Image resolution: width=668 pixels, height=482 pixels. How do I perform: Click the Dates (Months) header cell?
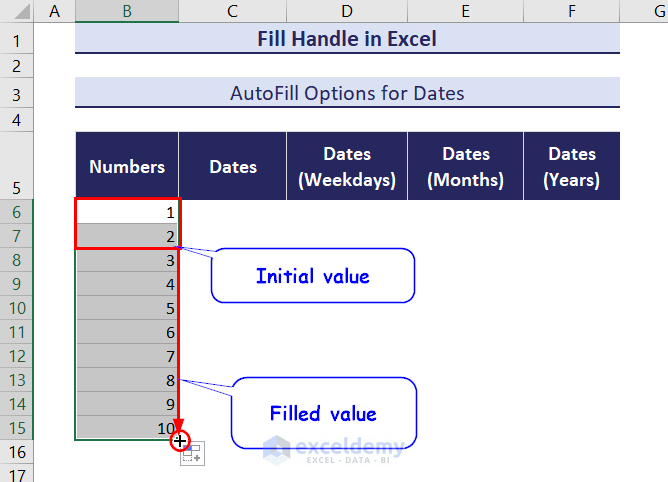pyautogui.click(x=466, y=167)
